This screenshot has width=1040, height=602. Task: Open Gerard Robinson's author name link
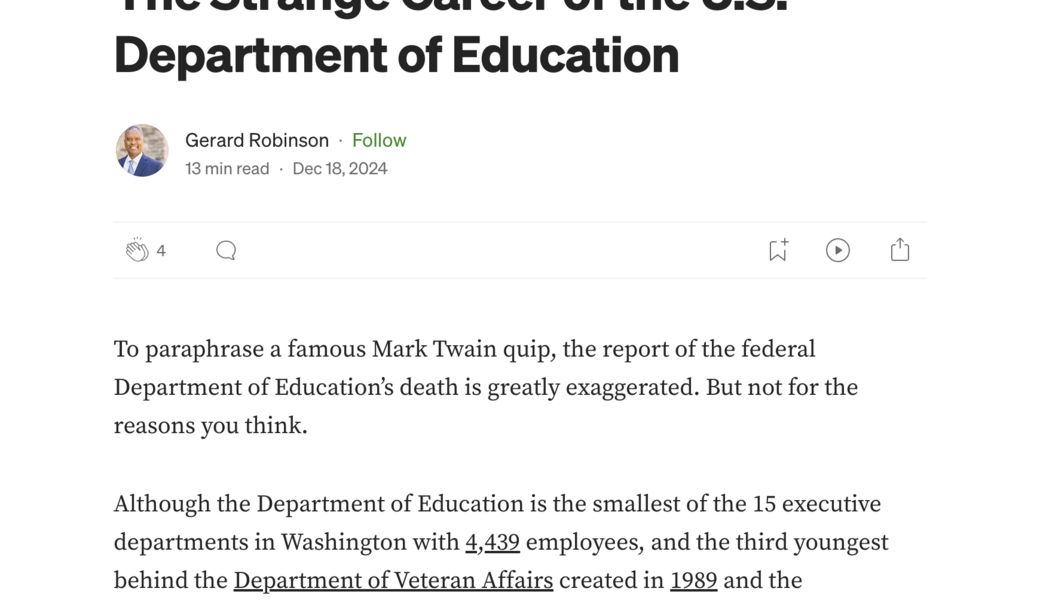[x=257, y=140]
